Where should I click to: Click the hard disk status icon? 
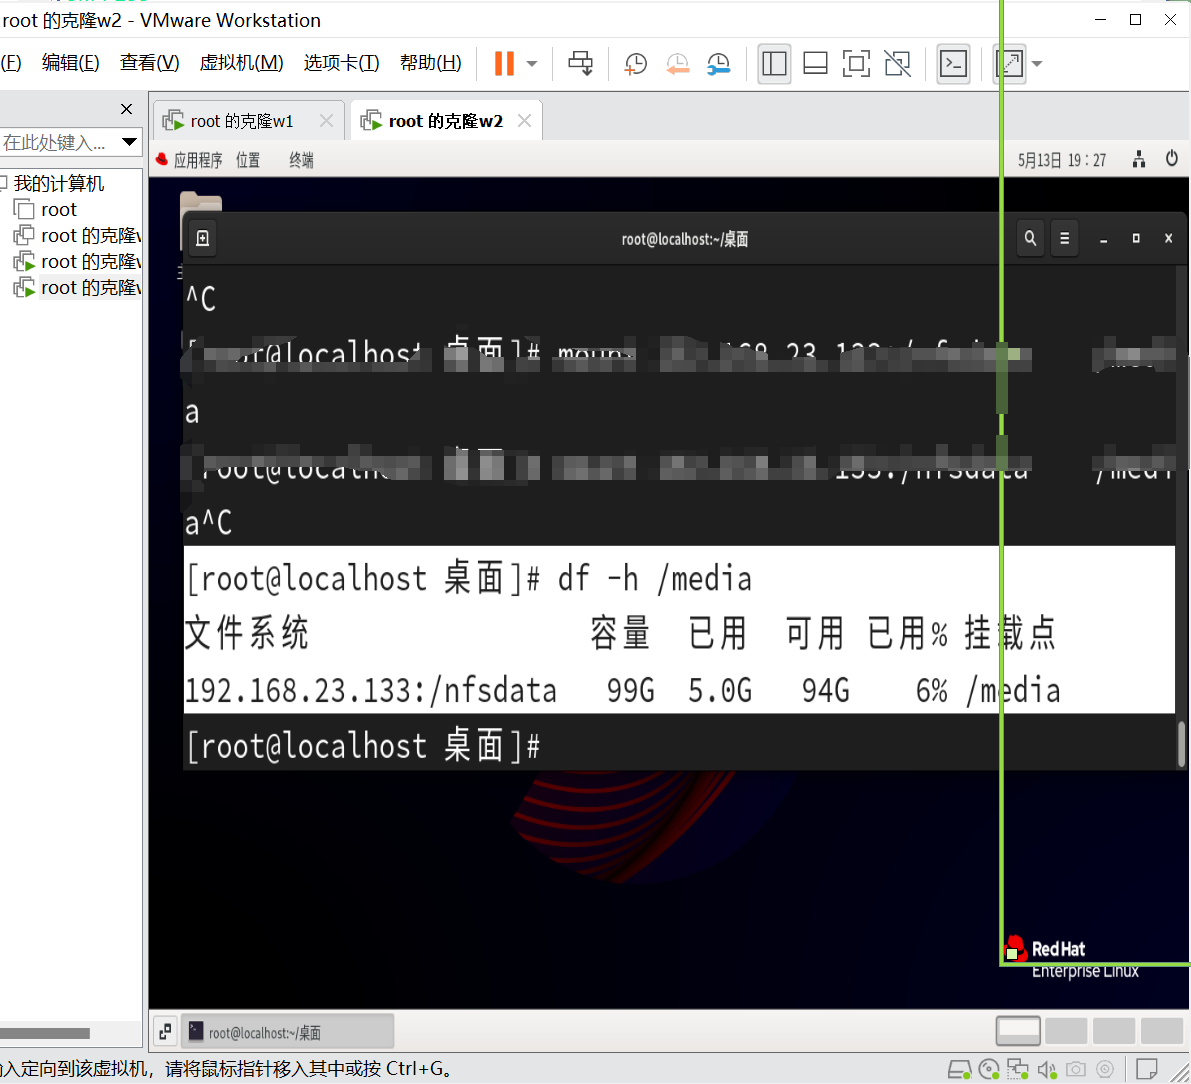pos(960,1069)
